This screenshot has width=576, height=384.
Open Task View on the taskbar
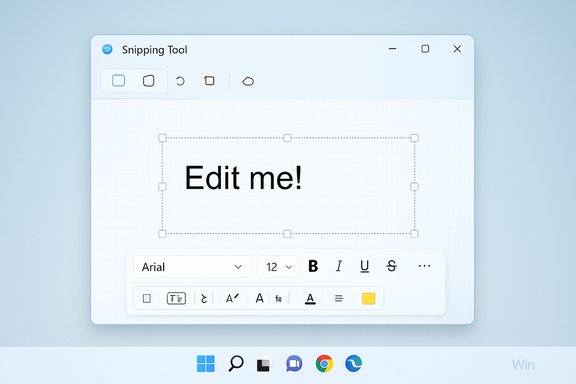tap(264, 364)
